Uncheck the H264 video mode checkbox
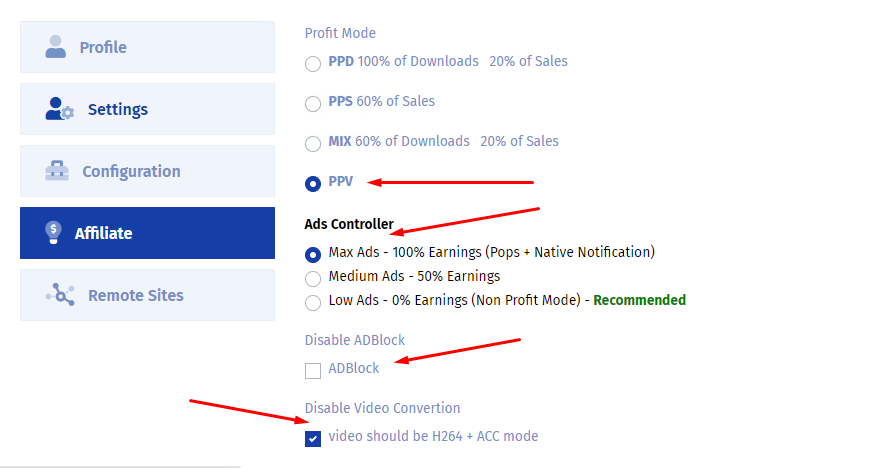Image resolution: width=883 pixels, height=468 pixels. coord(313,438)
